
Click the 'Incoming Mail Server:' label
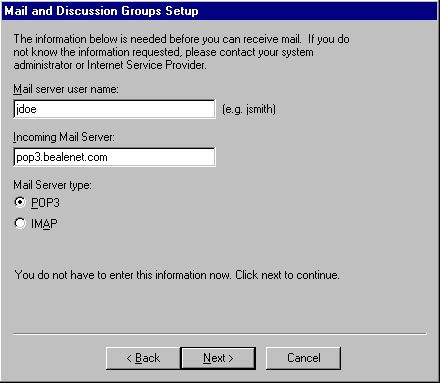(x=64, y=137)
